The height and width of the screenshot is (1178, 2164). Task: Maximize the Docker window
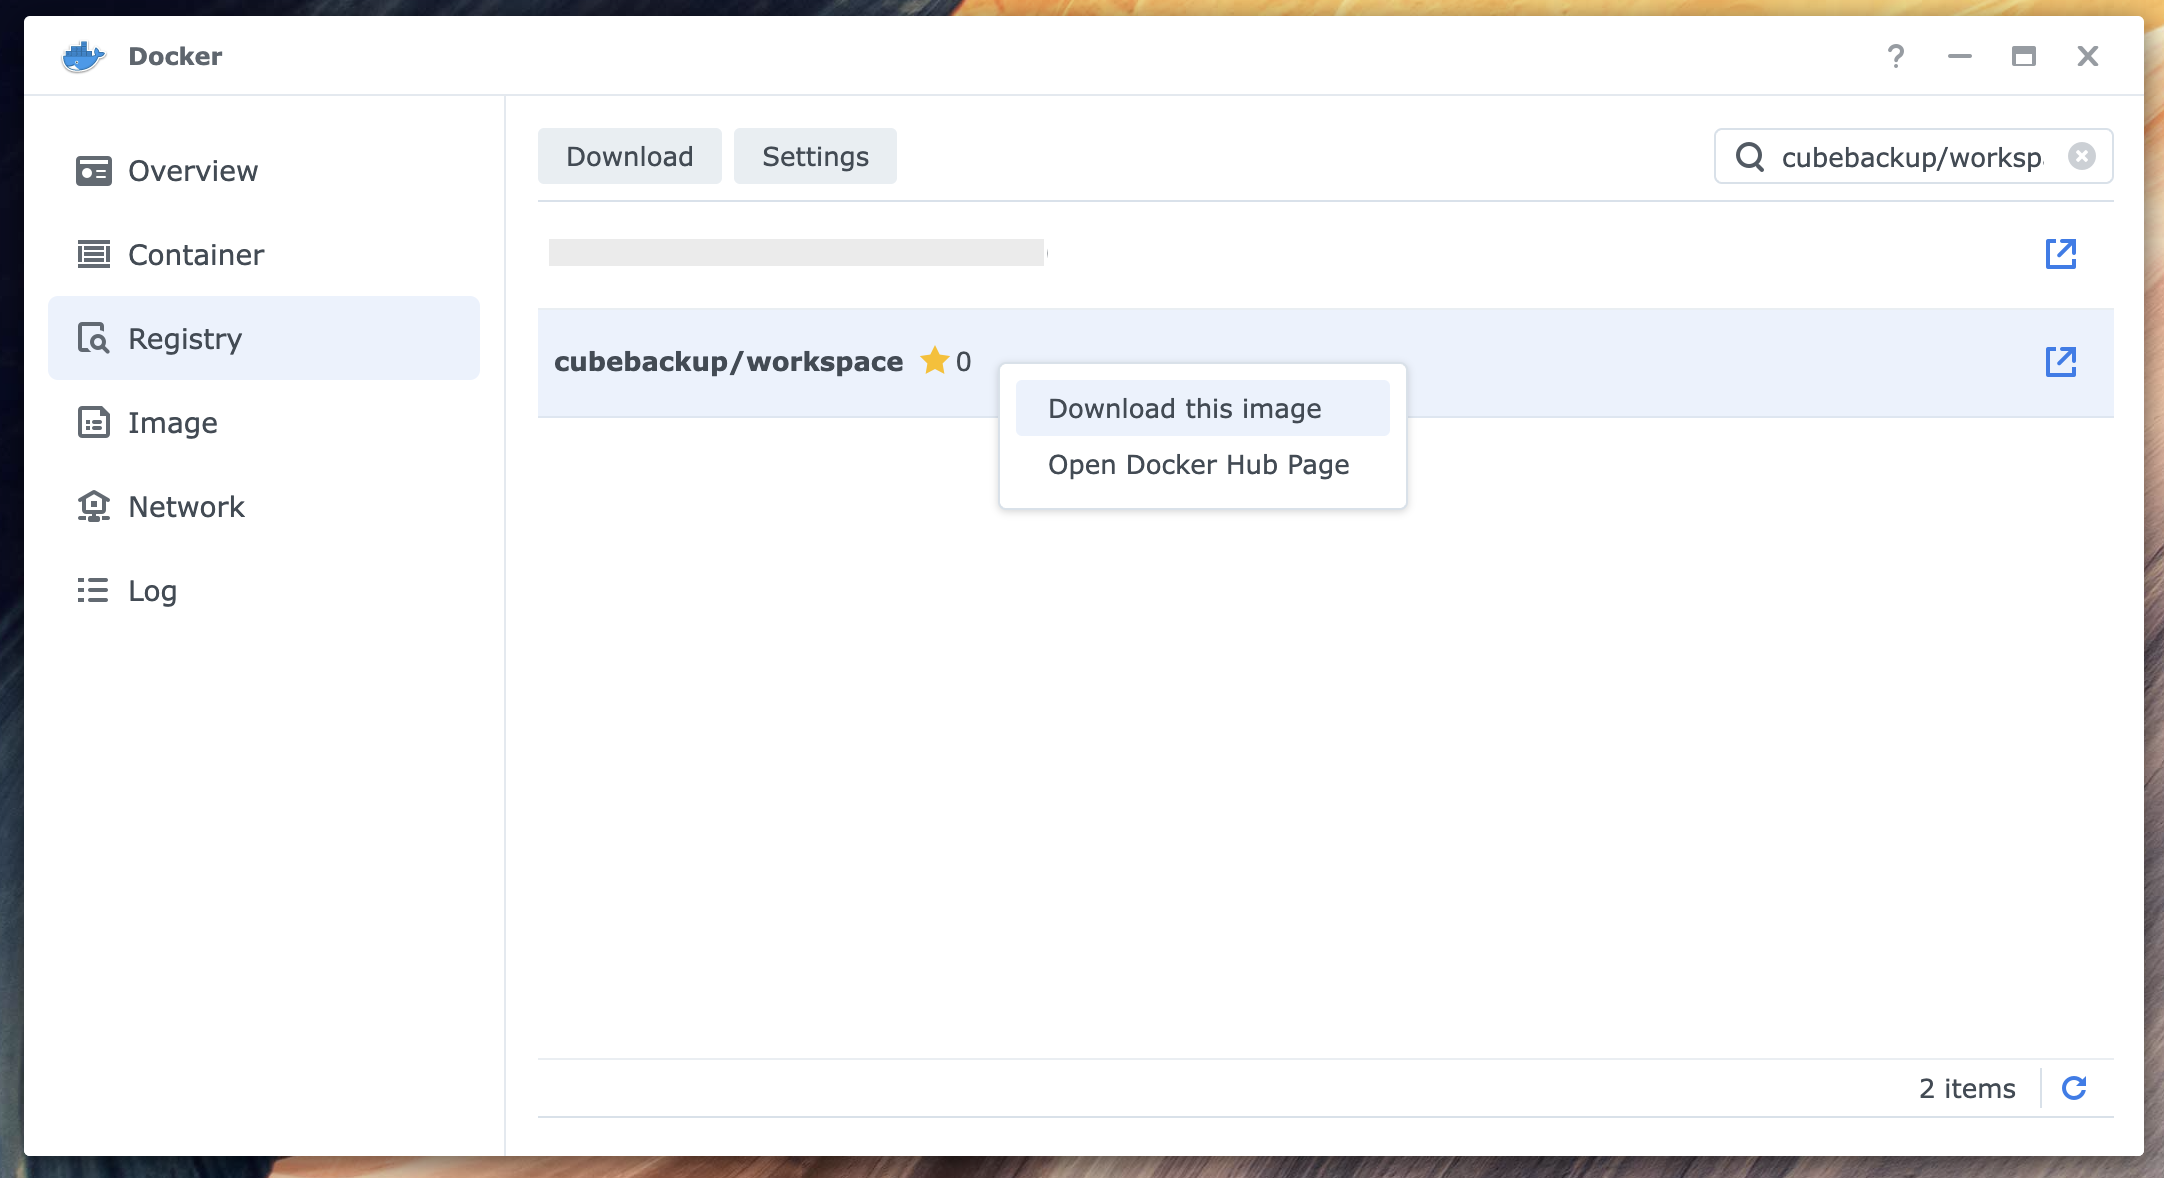[2024, 56]
